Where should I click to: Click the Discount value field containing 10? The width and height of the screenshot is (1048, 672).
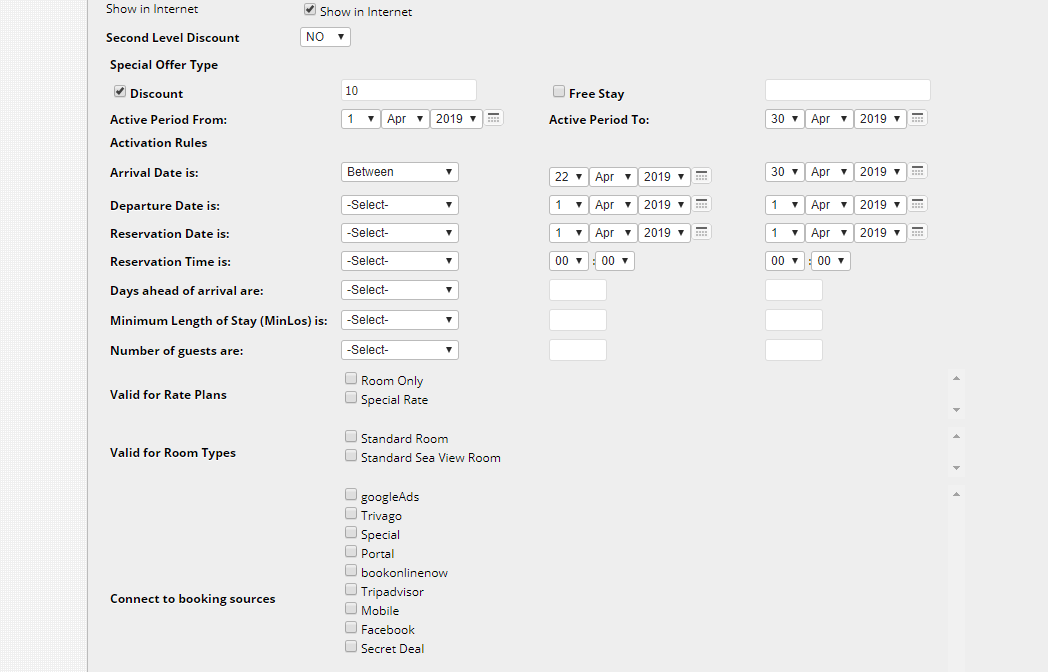[408, 90]
